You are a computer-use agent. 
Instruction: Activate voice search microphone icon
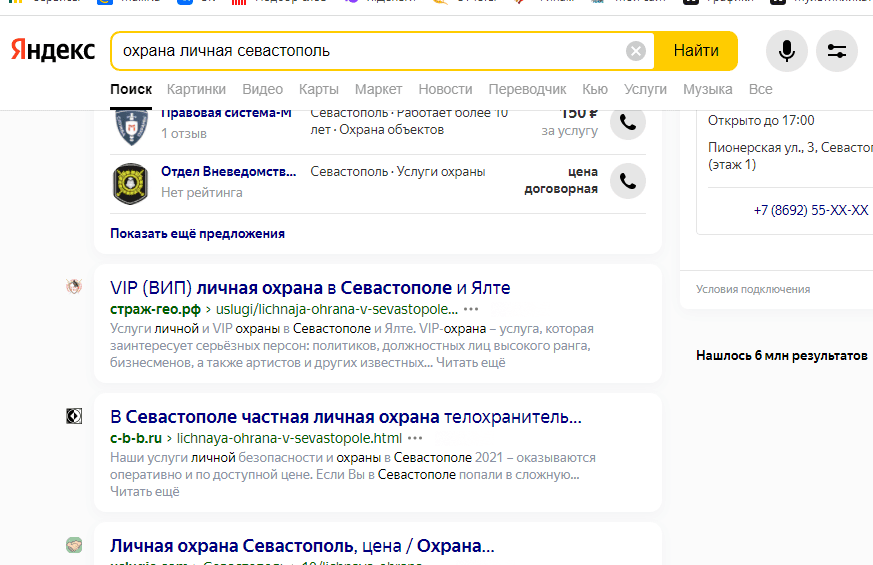(787, 51)
